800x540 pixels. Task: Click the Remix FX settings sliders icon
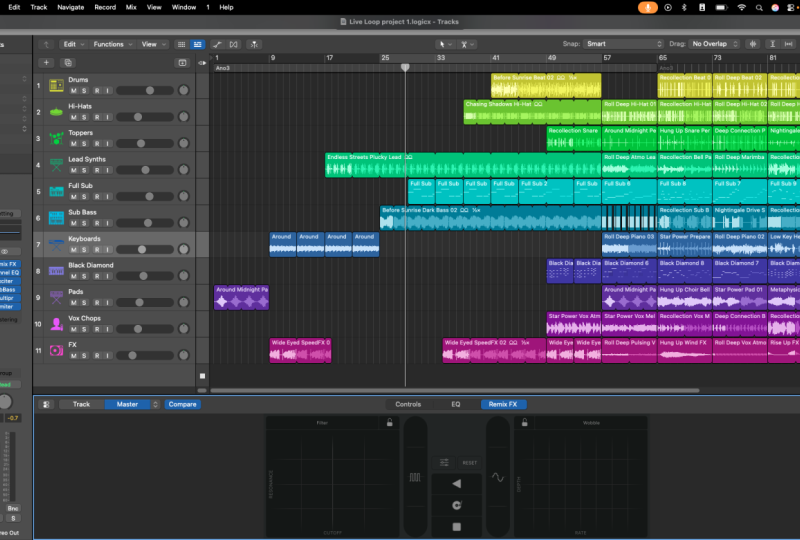(444, 462)
